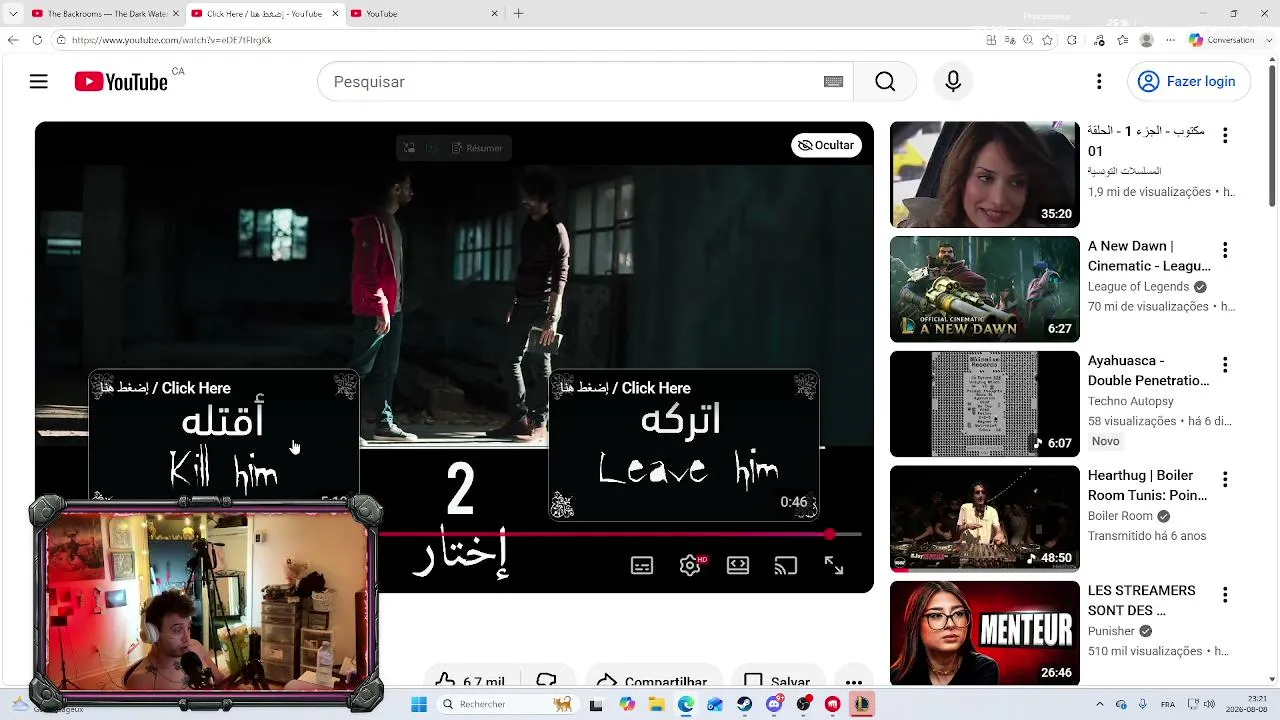The image size is (1280, 720).
Task: Seek using the red video progress bar
Action: (620, 535)
